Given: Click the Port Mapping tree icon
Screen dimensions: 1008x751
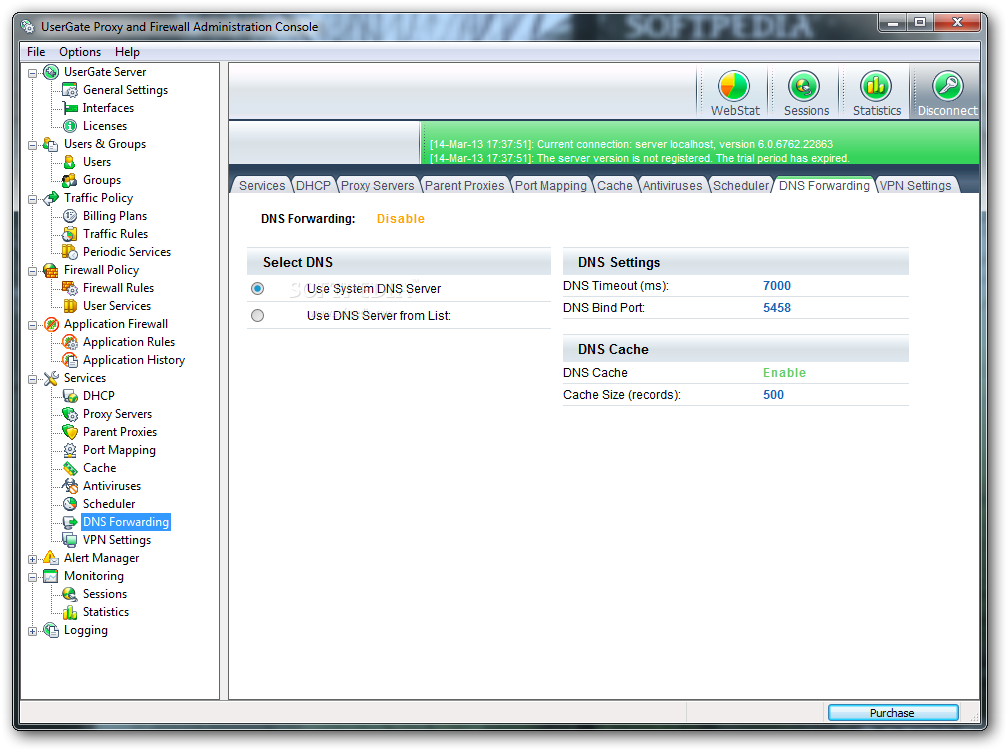Looking at the screenshot, I should pos(70,450).
